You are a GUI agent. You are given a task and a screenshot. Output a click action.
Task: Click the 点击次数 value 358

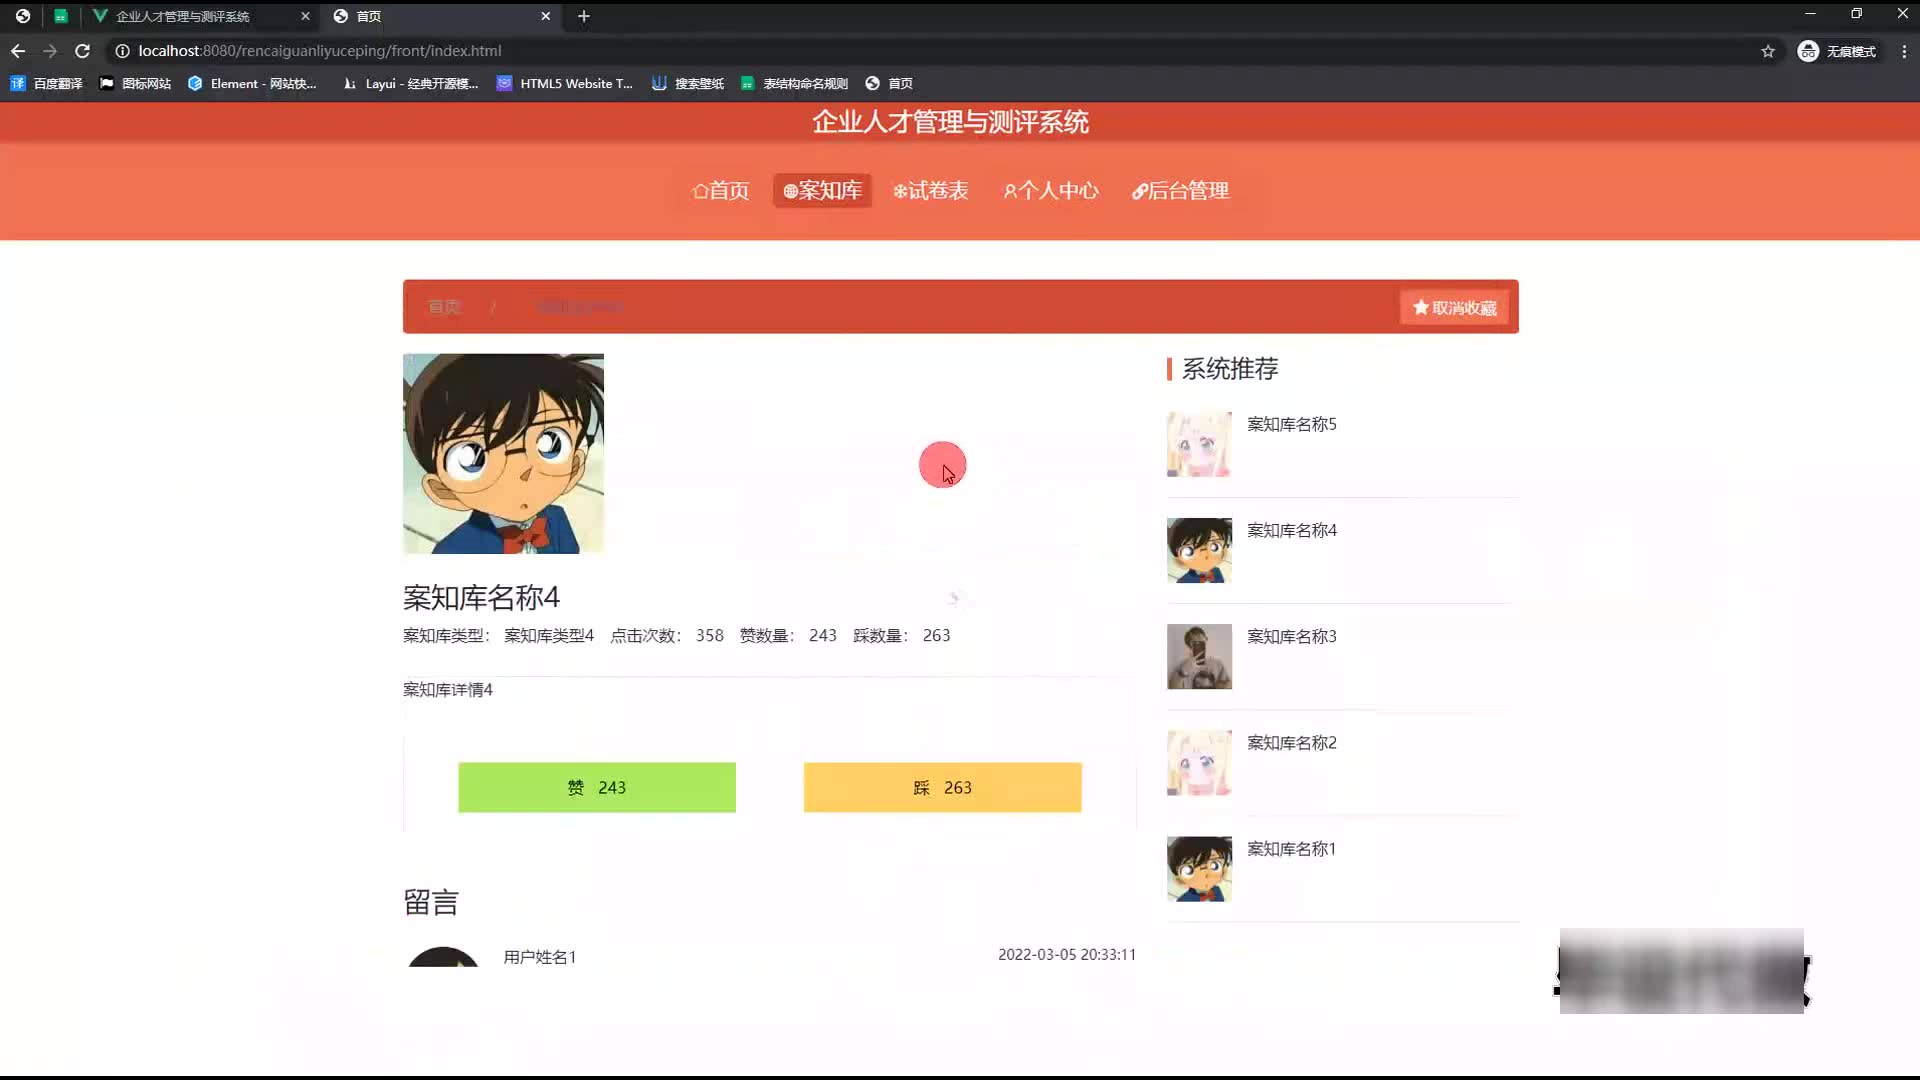tap(709, 636)
